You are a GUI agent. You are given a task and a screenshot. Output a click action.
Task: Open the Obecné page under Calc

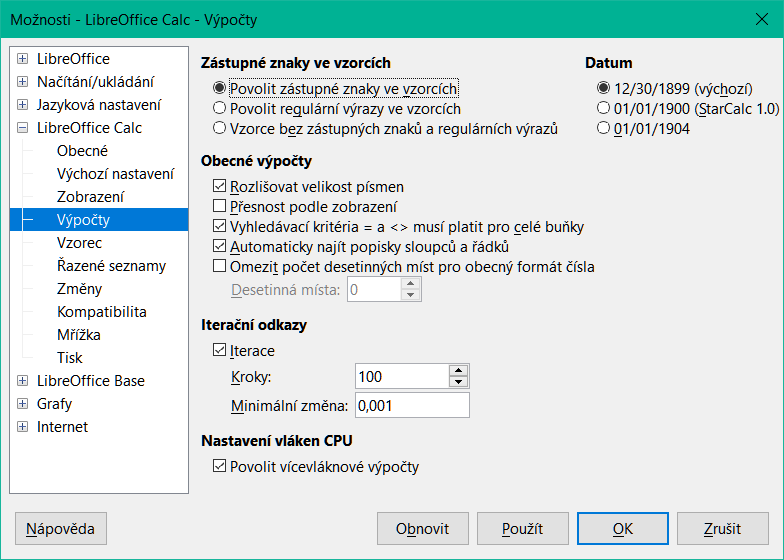(82, 150)
